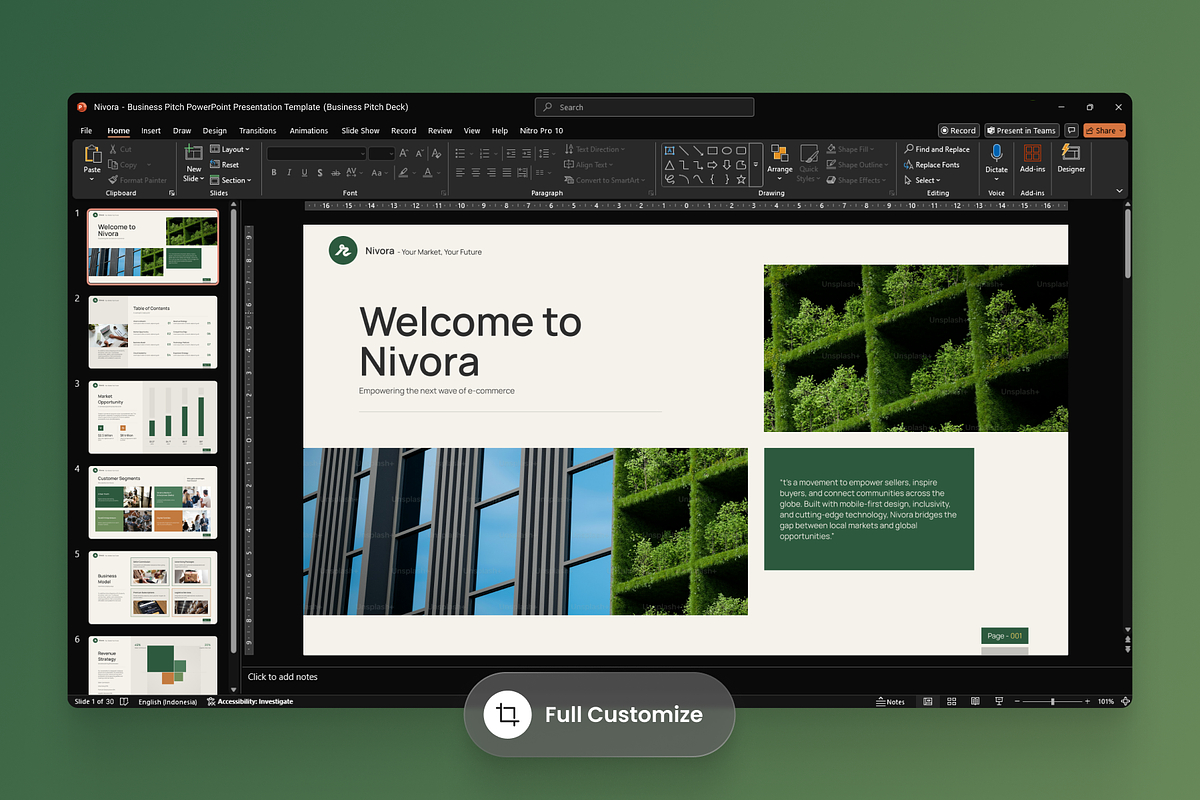Go to the Slide Show tab
1200x800 pixels.
pyautogui.click(x=360, y=130)
